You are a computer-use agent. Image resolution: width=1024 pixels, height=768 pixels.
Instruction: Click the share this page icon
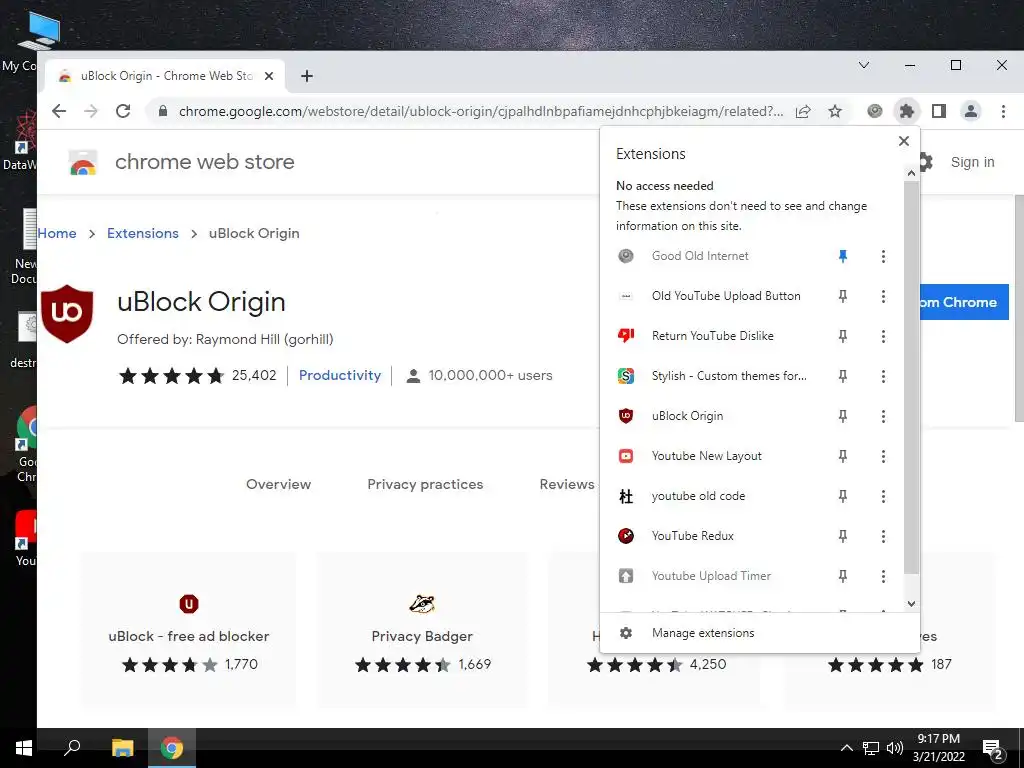tap(803, 111)
